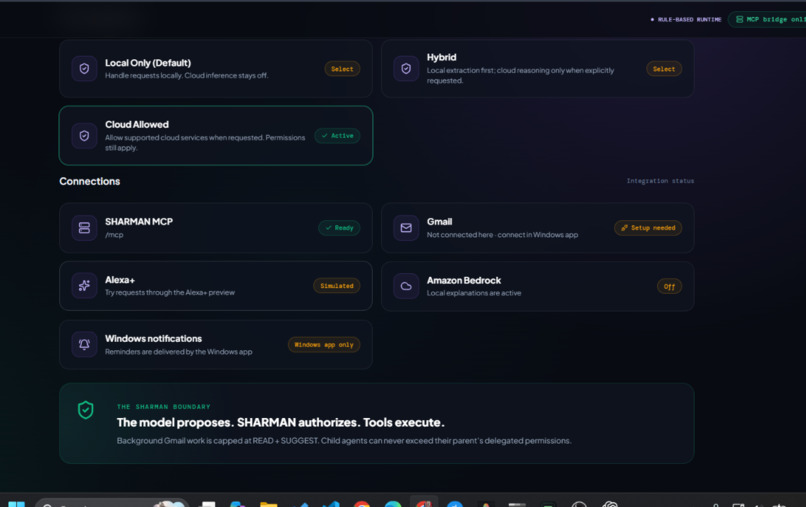Image resolution: width=806 pixels, height=507 pixels.
Task: Click the Integration status label
Action: 660,181
